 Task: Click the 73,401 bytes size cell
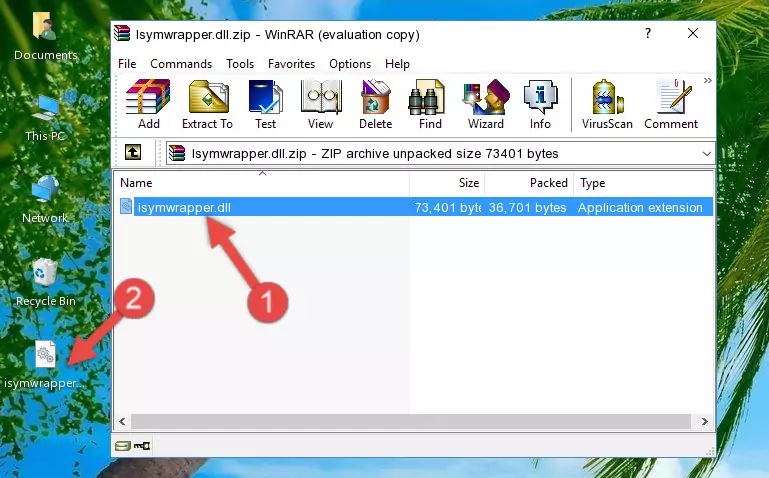tap(447, 207)
